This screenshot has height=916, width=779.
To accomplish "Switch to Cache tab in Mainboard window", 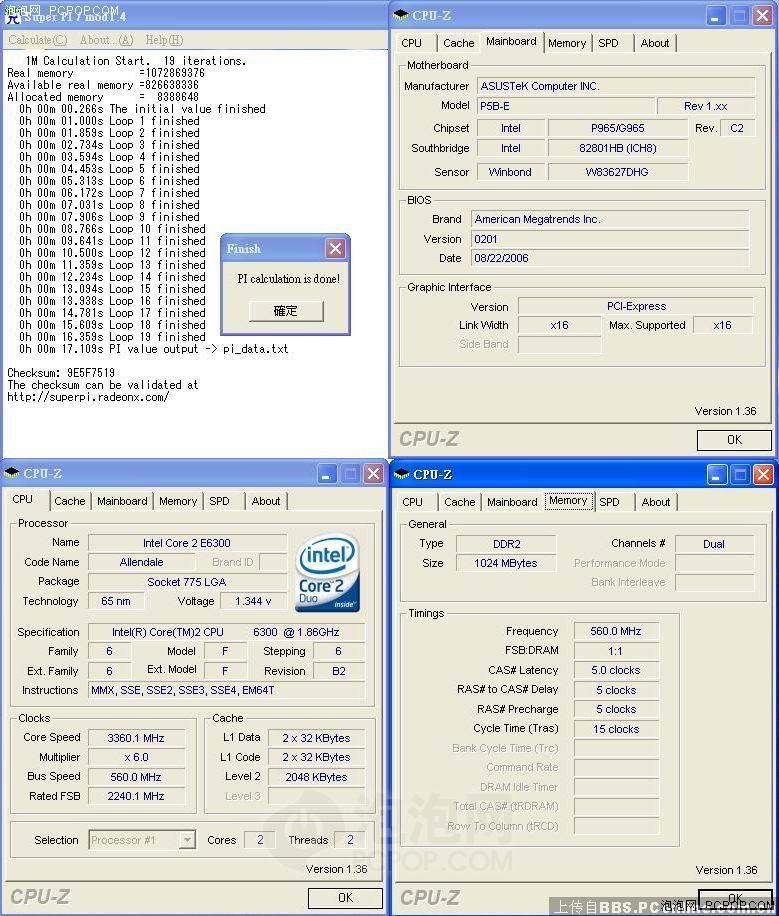I will click(459, 43).
